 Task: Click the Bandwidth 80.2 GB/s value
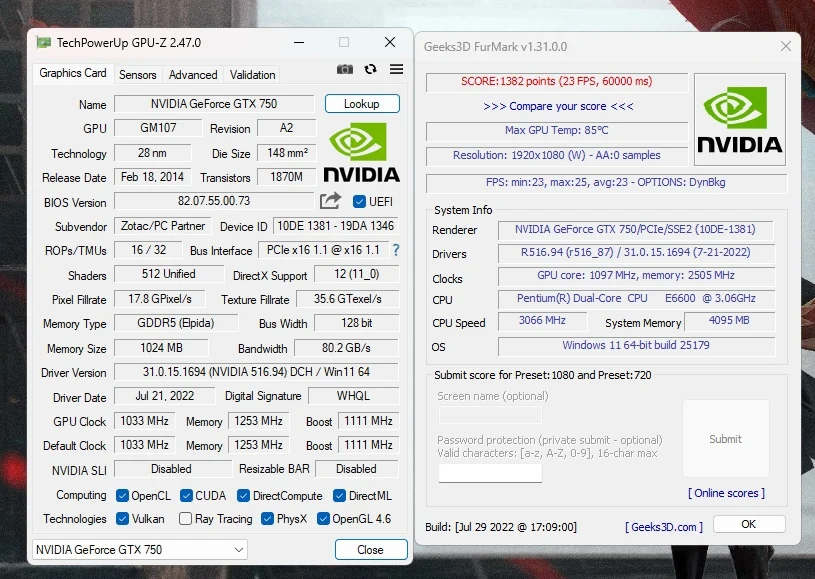click(346, 348)
